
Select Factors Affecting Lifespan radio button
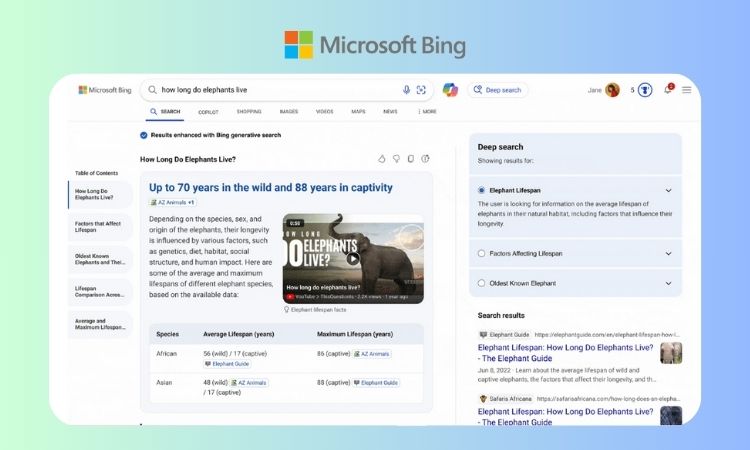[x=481, y=253]
